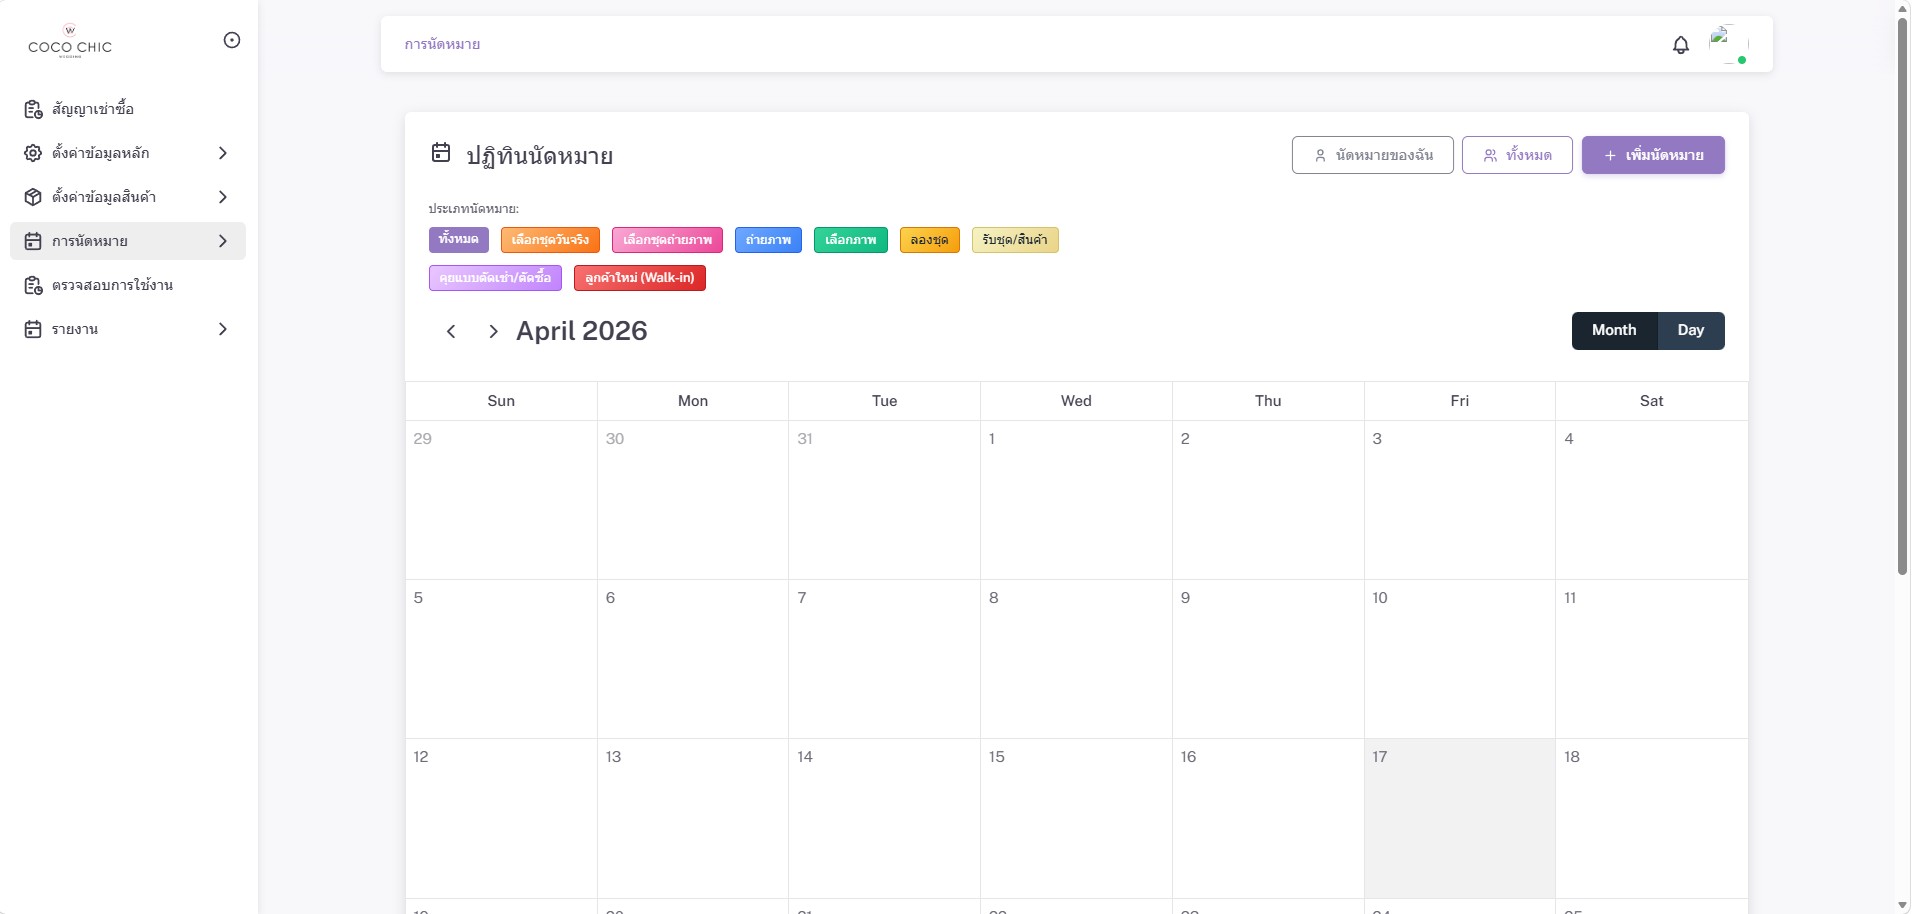Click the notification bell icon

click(x=1680, y=45)
